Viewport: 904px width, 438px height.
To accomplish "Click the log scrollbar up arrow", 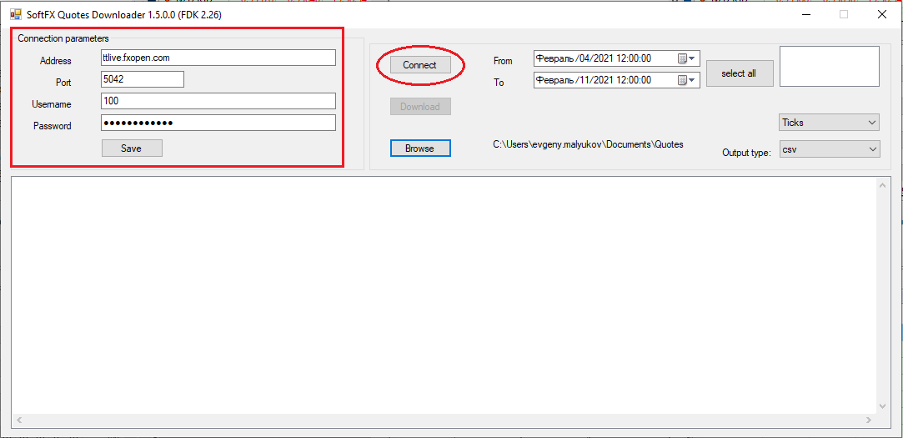I will [882, 185].
